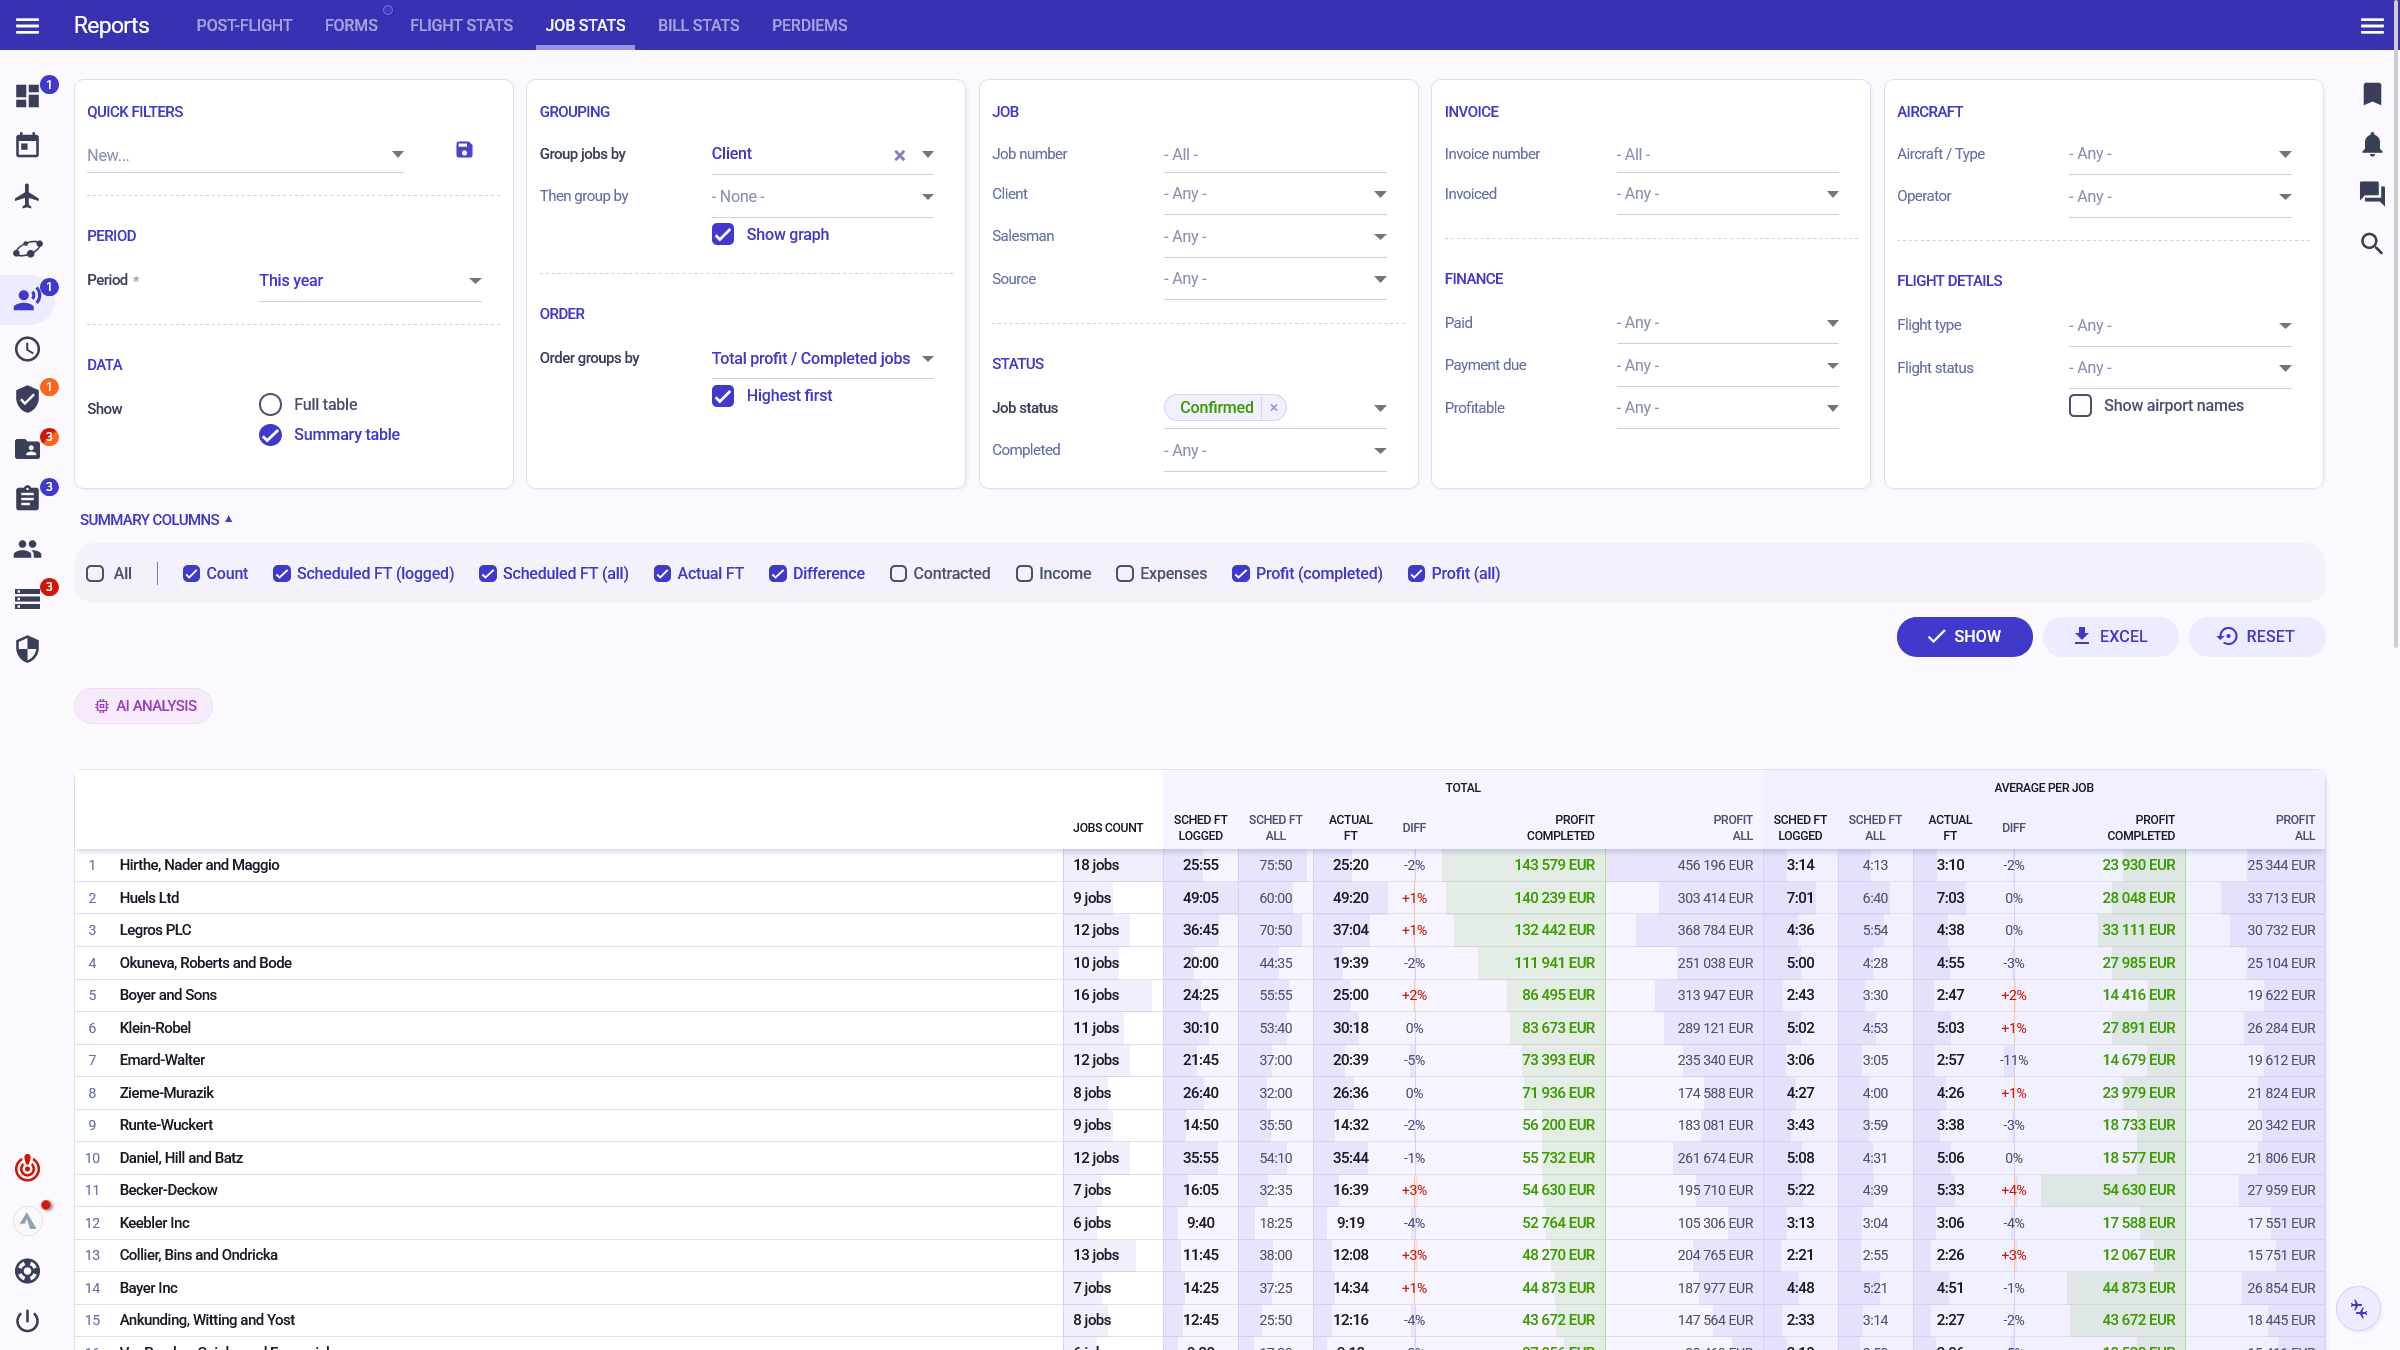Open the chat messages icon
The width and height of the screenshot is (2400, 1350).
(x=2371, y=193)
